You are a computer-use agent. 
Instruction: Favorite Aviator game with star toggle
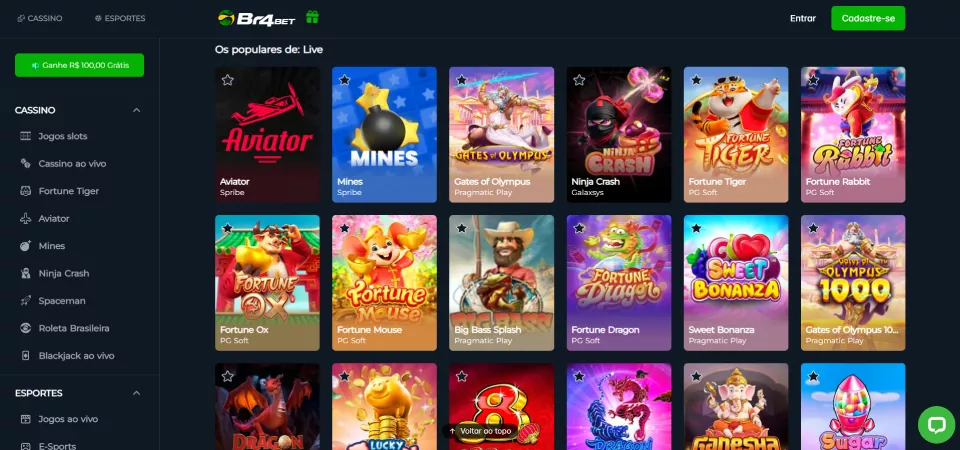click(x=227, y=80)
